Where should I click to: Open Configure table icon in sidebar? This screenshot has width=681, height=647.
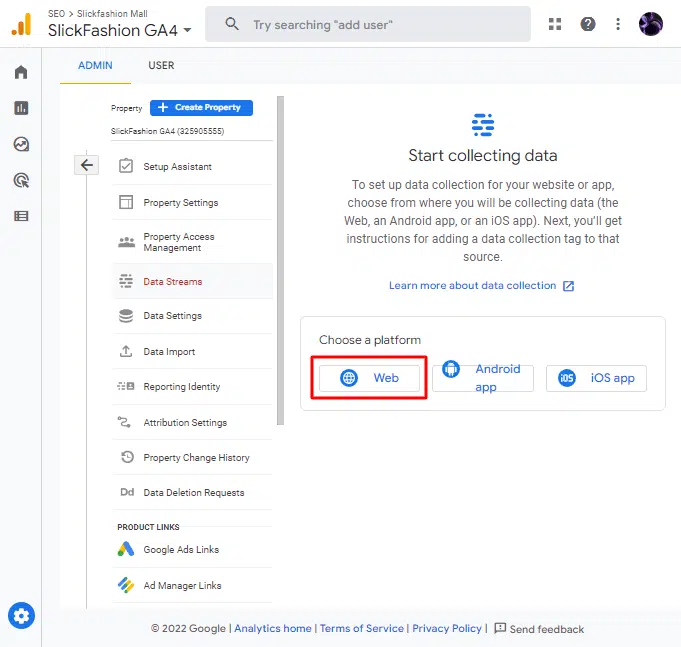pos(21,216)
